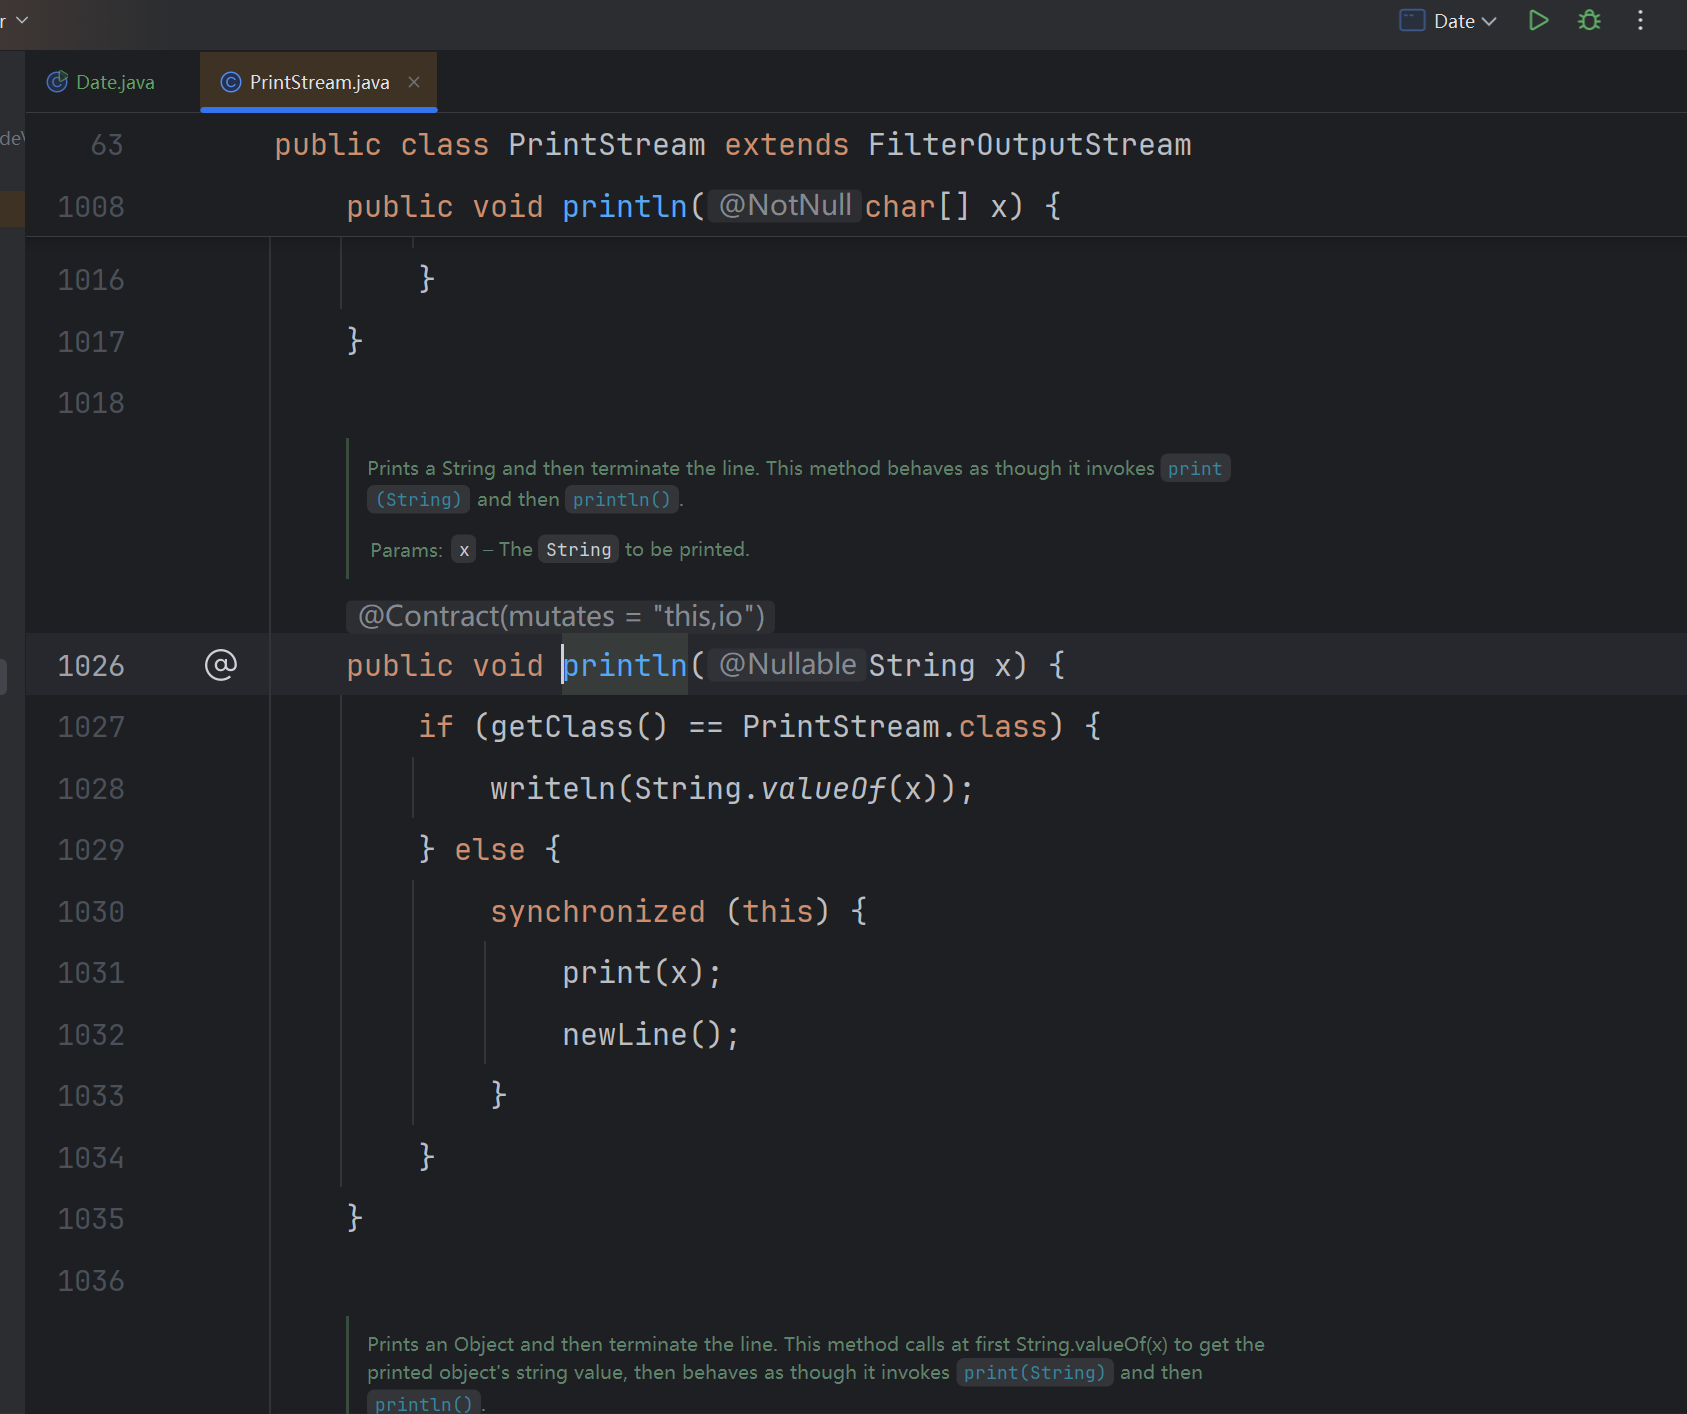Viewport: 1687px width, 1414px height.
Task: Click the String code chip in Params doc
Action: point(579,549)
